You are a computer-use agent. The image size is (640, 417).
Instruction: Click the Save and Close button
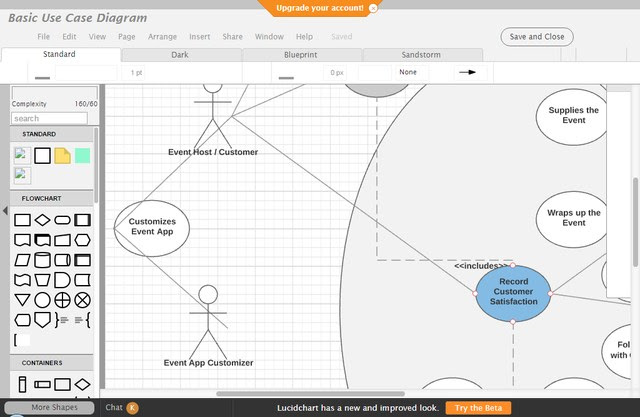[537, 37]
